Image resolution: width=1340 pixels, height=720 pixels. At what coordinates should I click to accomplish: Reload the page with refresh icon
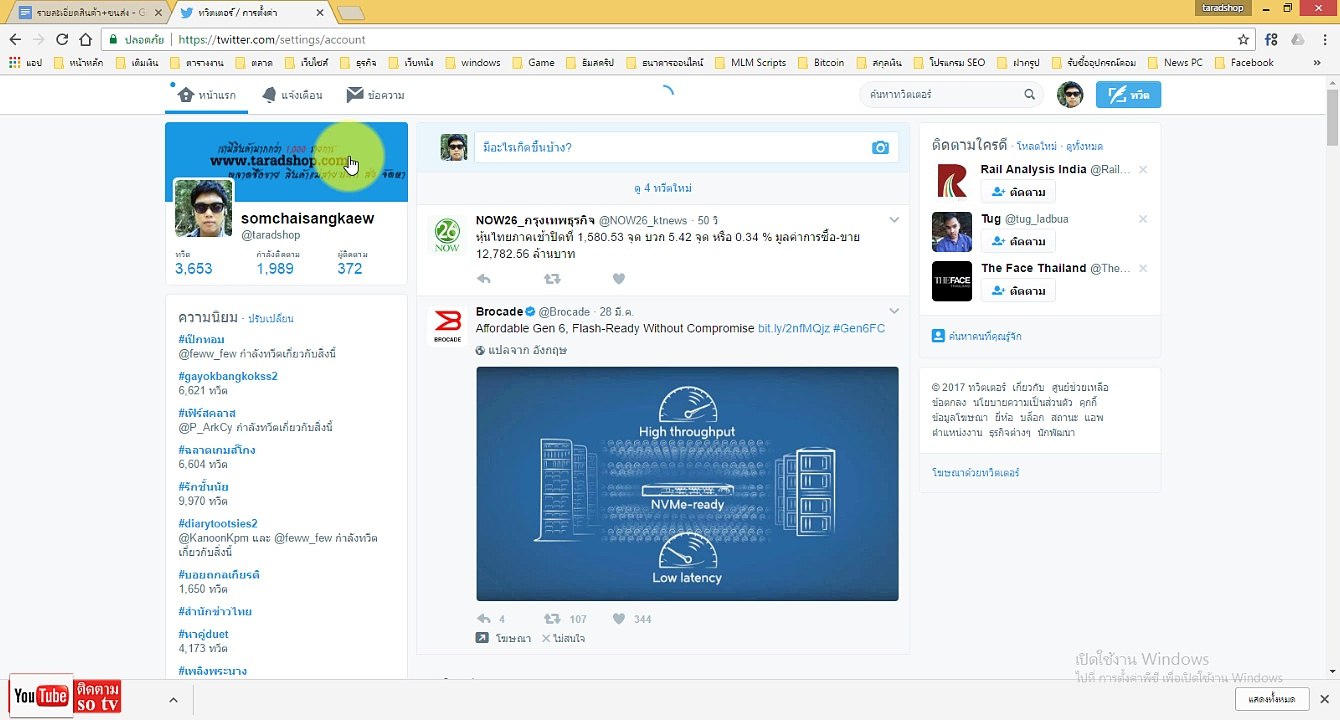(62, 39)
